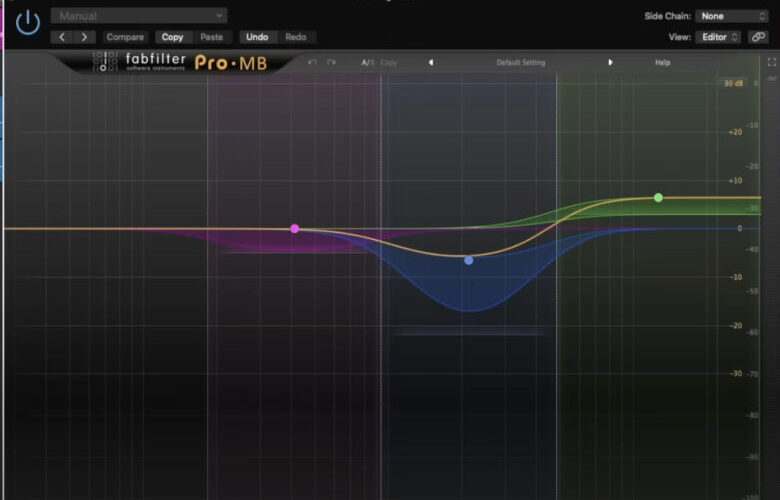The width and height of the screenshot is (780, 500).
Task: Toggle the link chain icon
Action: 758,37
